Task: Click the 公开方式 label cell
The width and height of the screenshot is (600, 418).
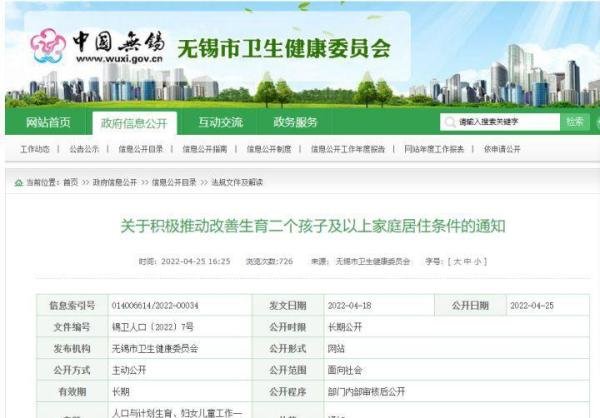Action: (72, 370)
